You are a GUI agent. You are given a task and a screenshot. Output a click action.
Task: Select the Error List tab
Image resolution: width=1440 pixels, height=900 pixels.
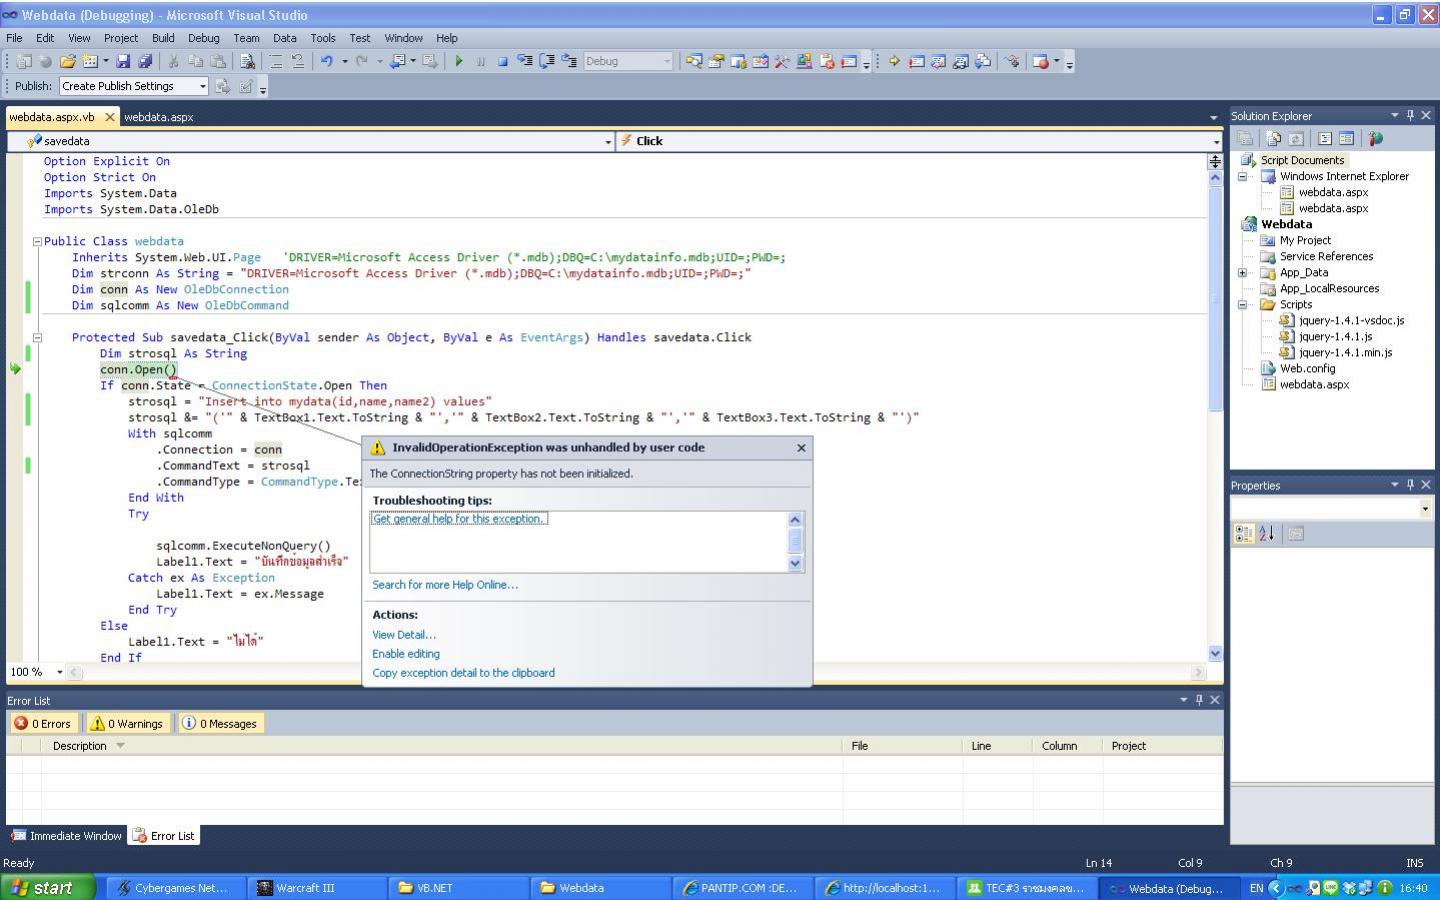[164, 836]
